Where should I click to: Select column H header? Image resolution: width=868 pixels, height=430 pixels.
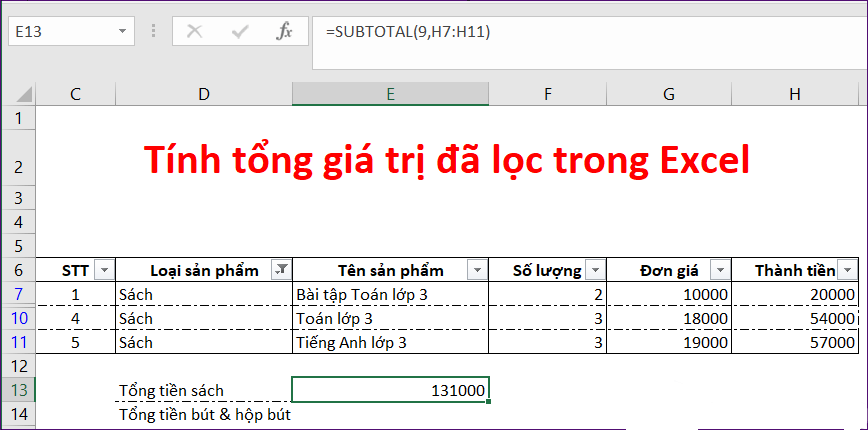tap(794, 93)
